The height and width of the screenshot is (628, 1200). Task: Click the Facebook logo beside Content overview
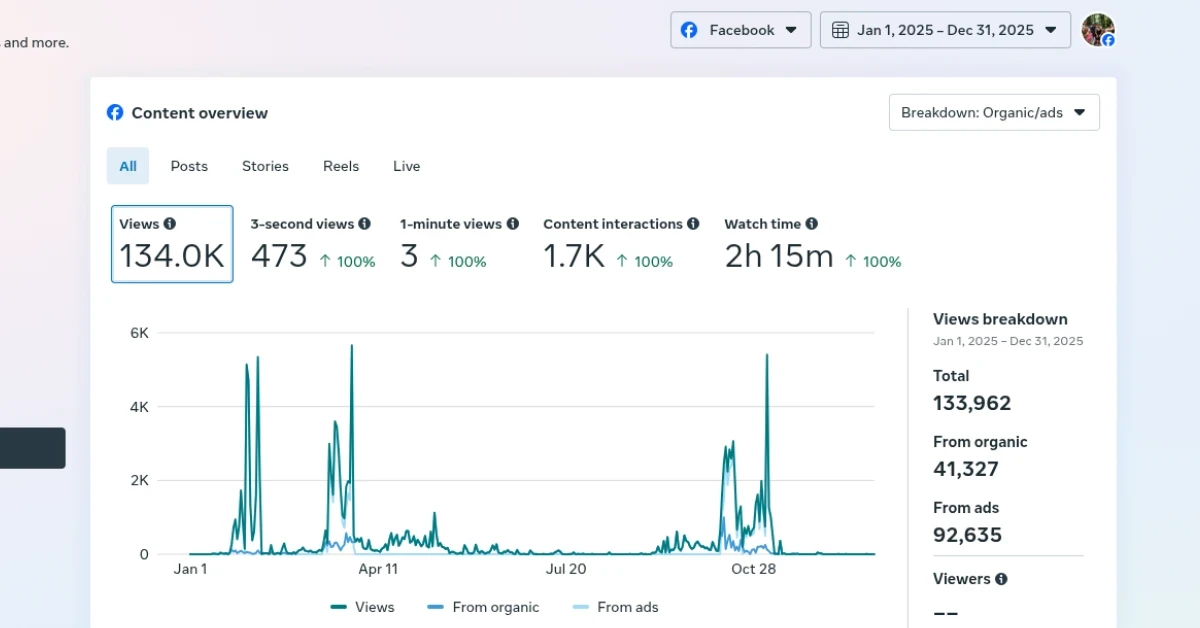(x=115, y=113)
